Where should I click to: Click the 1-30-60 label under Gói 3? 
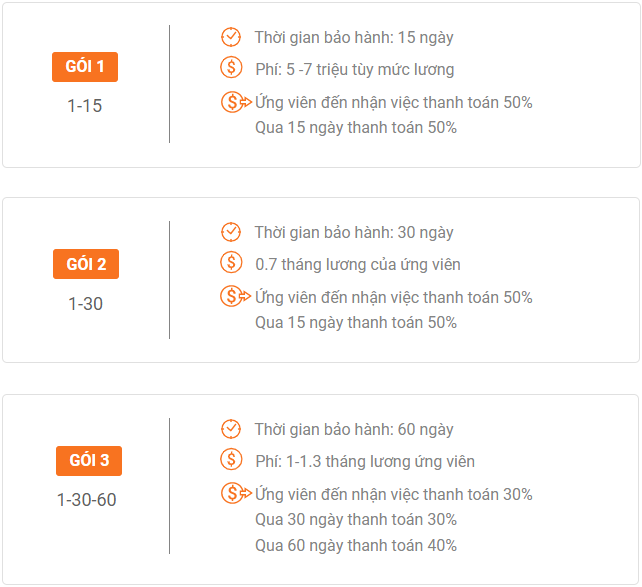click(87, 499)
